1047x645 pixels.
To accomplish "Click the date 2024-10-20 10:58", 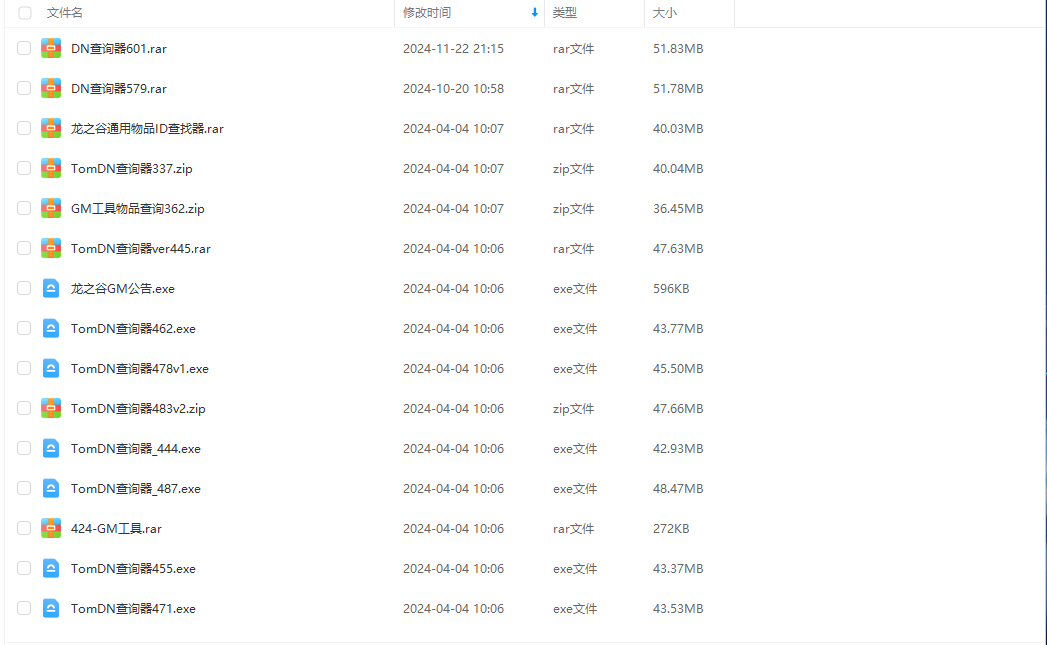I will click(453, 89).
